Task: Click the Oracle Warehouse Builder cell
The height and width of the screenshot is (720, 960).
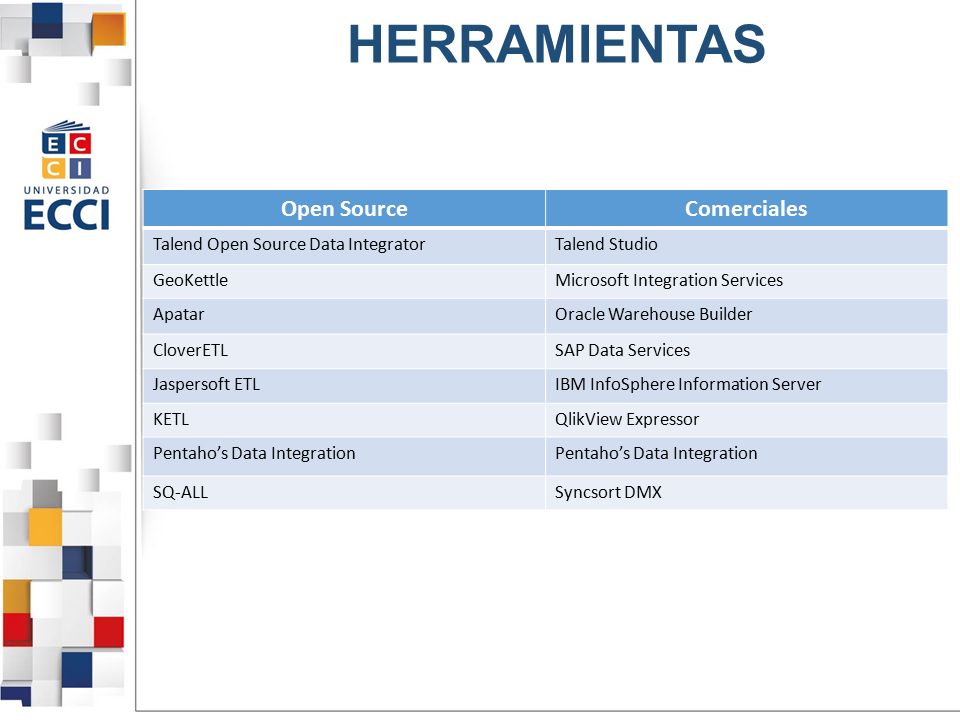Action: [746, 316]
